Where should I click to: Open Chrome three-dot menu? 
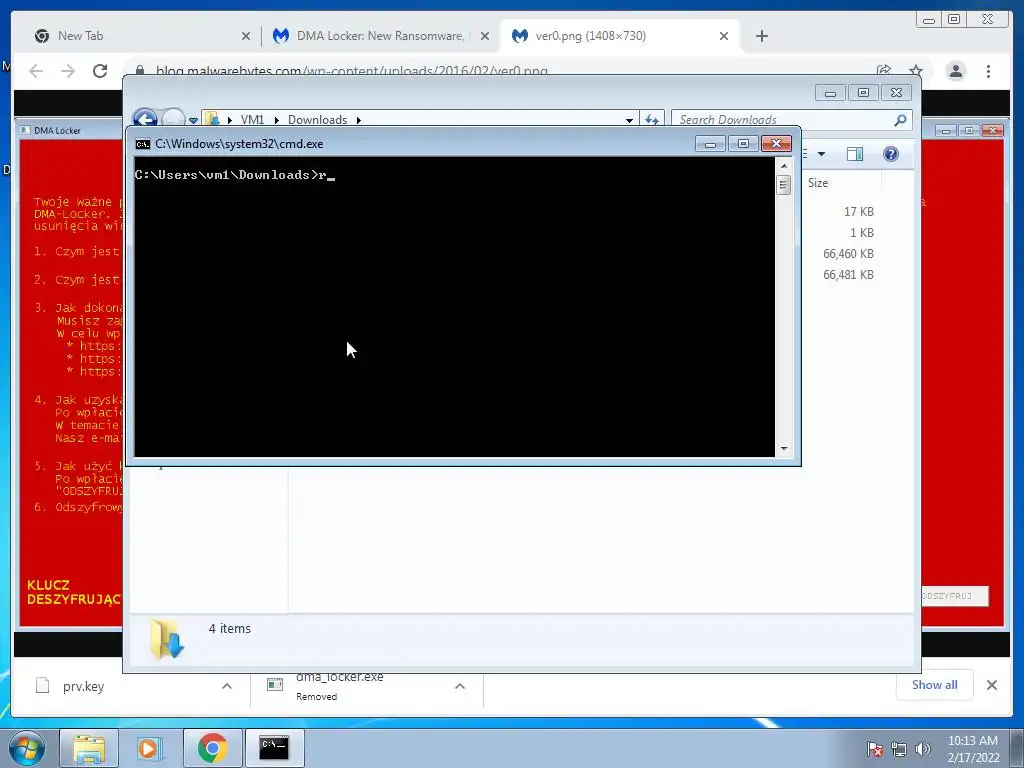(x=988, y=71)
